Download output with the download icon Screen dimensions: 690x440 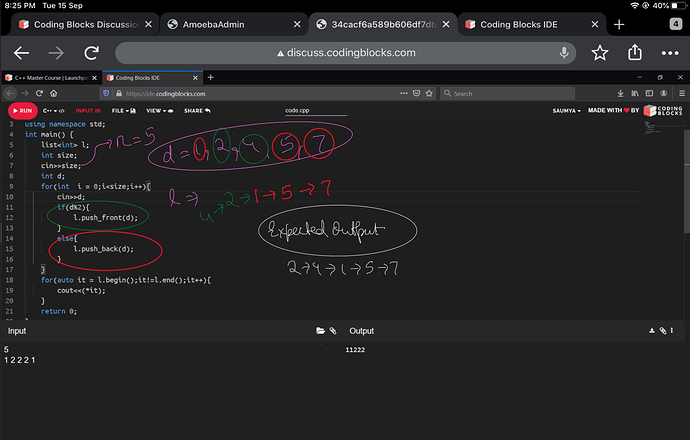coord(652,330)
